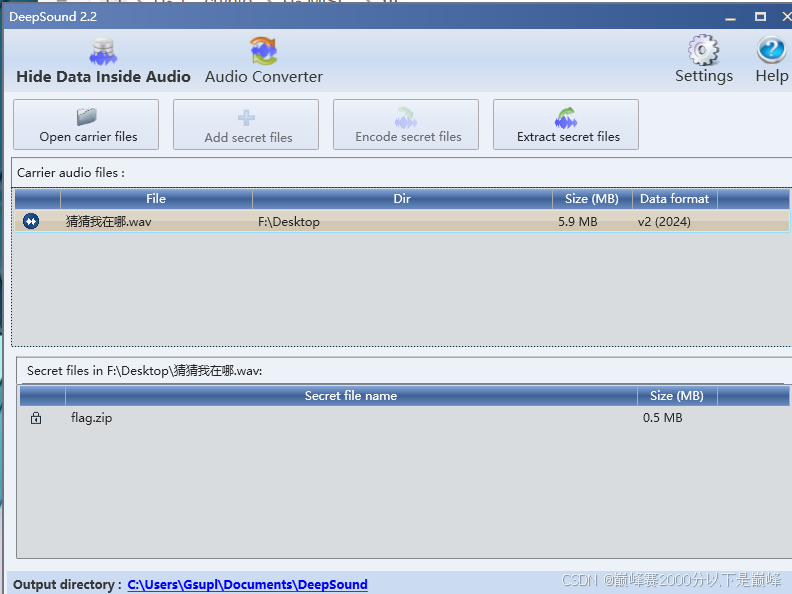The width and height of the screenshot is (792, 594).
Task: Maximize the DeepSound 2.2 window
Action: coord(760,17)
